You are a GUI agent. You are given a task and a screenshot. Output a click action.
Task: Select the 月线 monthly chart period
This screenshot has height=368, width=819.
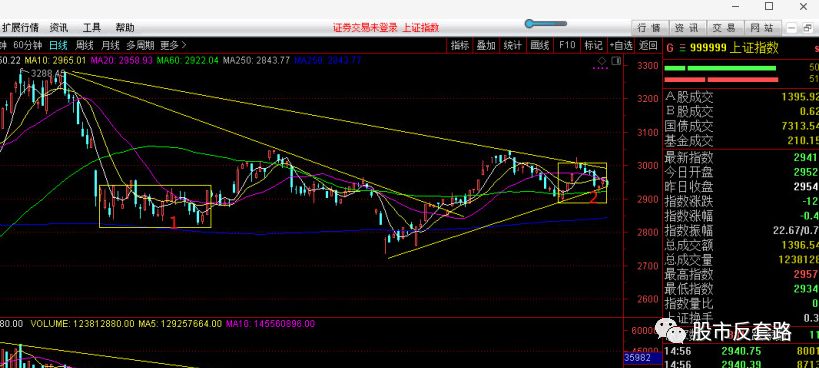110,45
